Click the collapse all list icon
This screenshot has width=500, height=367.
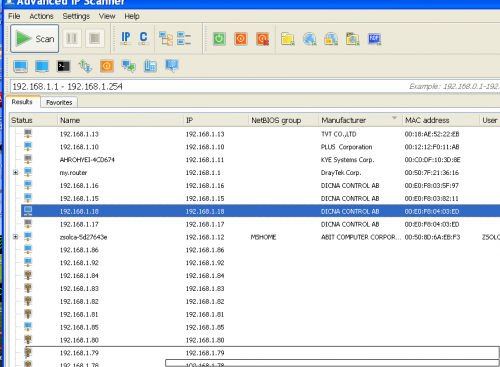click(184, 38)
